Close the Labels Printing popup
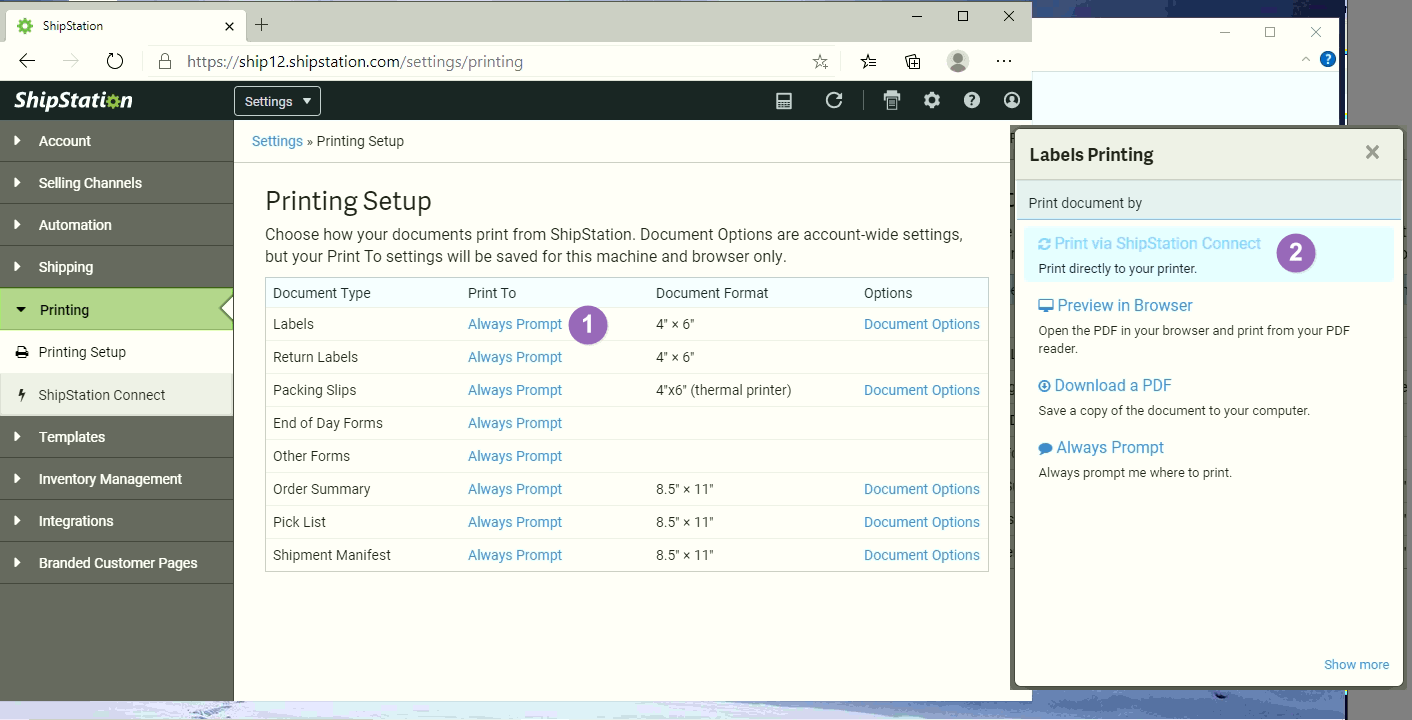 (1372, 152)
